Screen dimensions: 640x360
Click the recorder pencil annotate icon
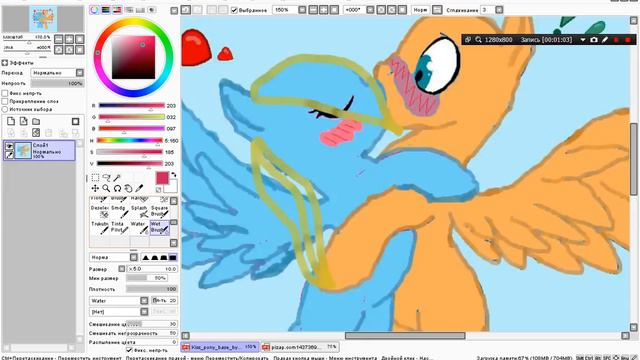(605, 40)
